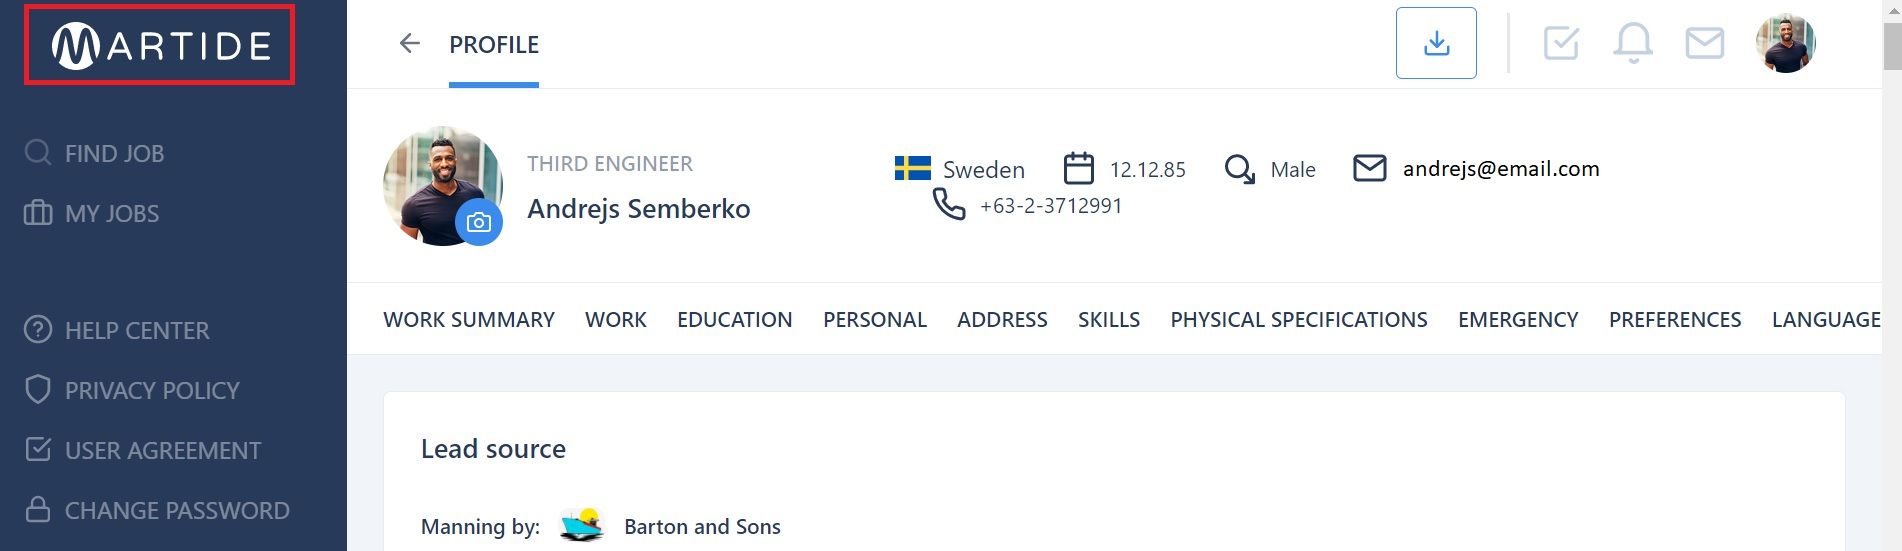Click the phone icon beside the number
This screenshot has width=1902, height=551.
click(949, 204)
